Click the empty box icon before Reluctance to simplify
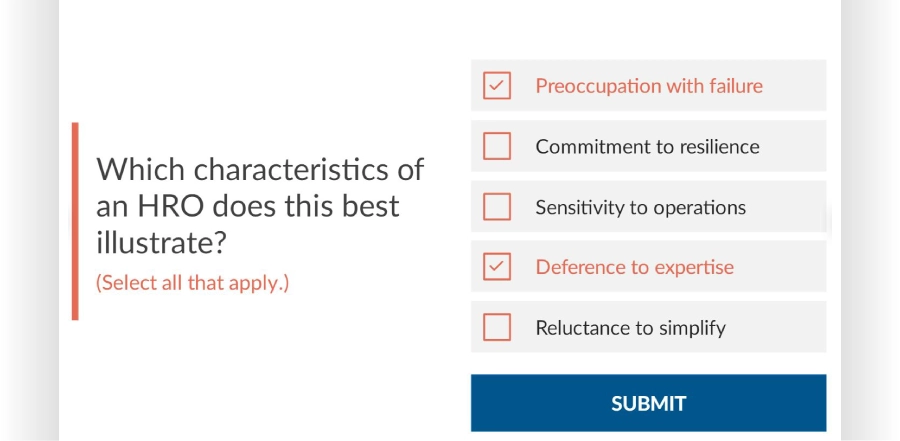Viewport: 900px width, 441px height. pyautogui.click(x=496, y=327)
